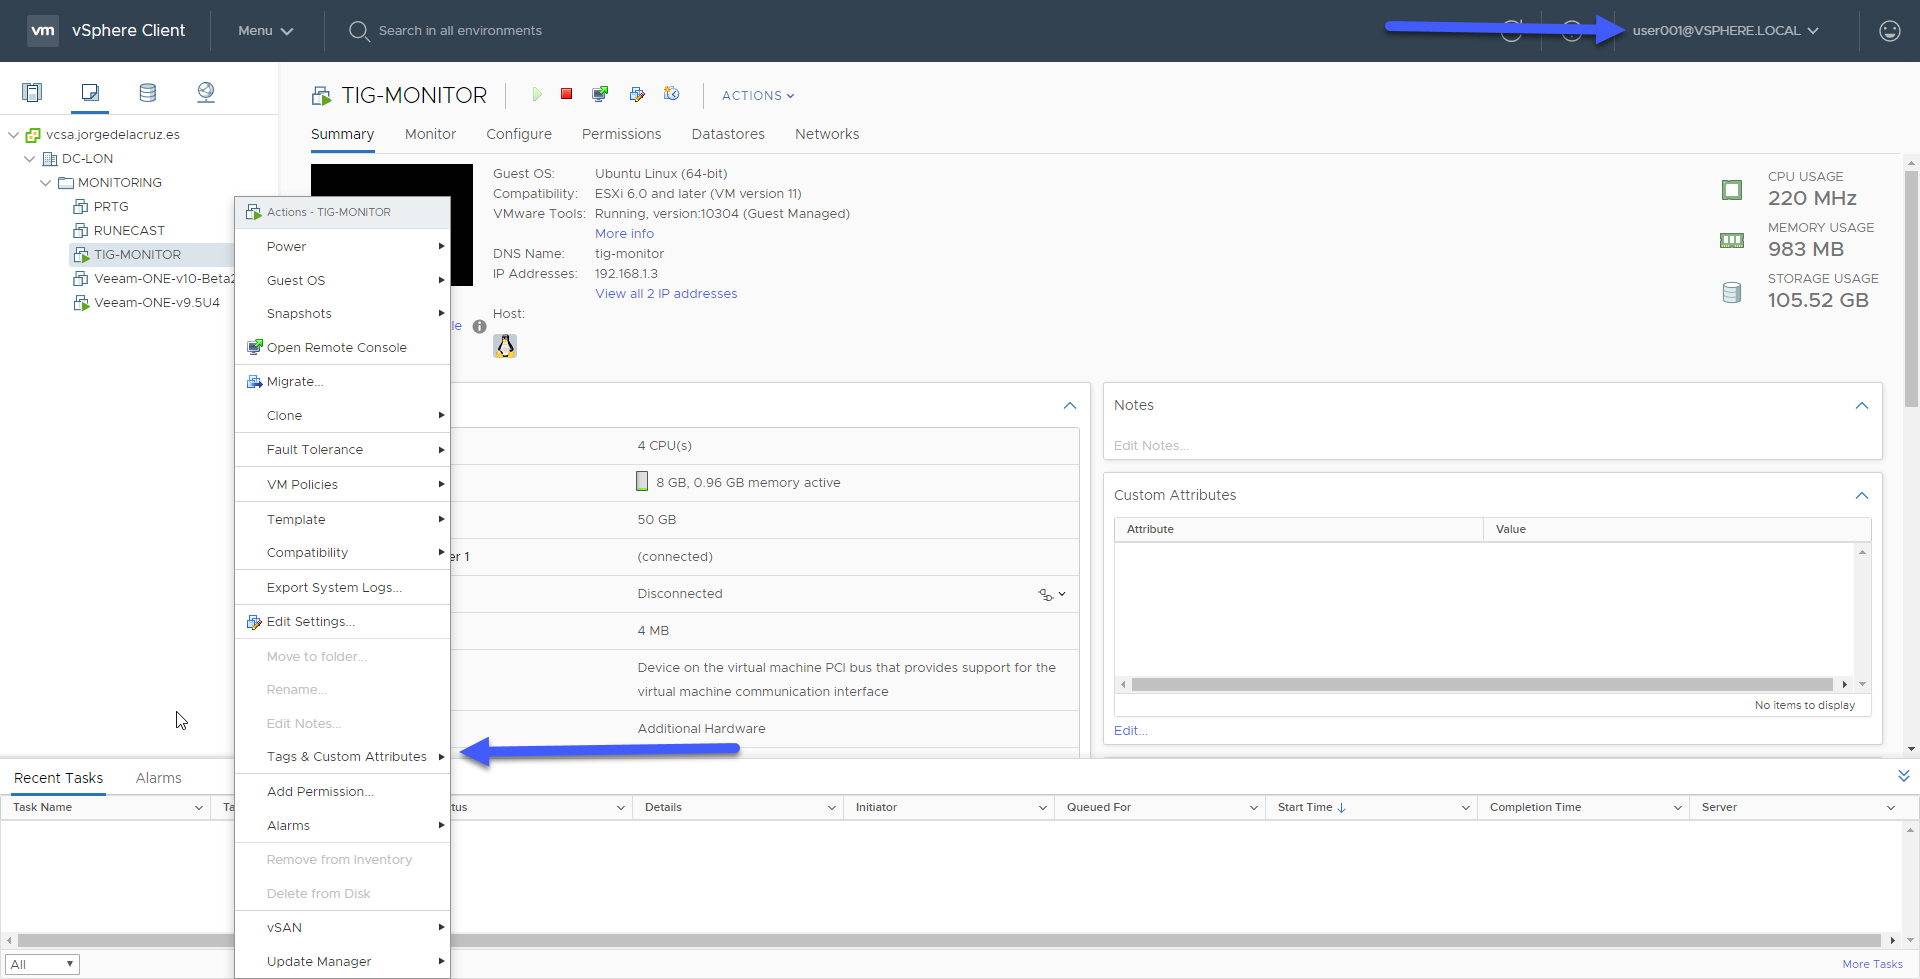Switch to VMs and Templates view icon
This screenshot has width=1920, height=979.
90,92
